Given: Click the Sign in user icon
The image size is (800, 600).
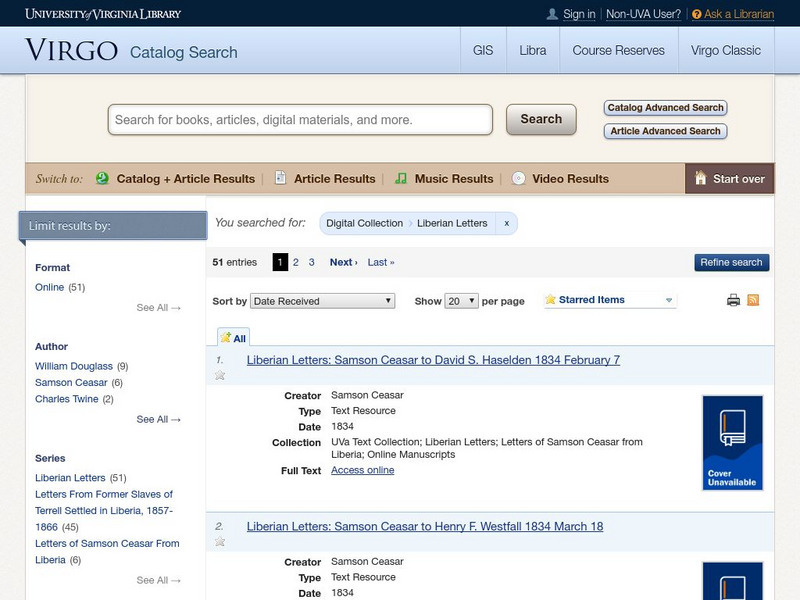Looking at the screenshot, I should point(552,14).
